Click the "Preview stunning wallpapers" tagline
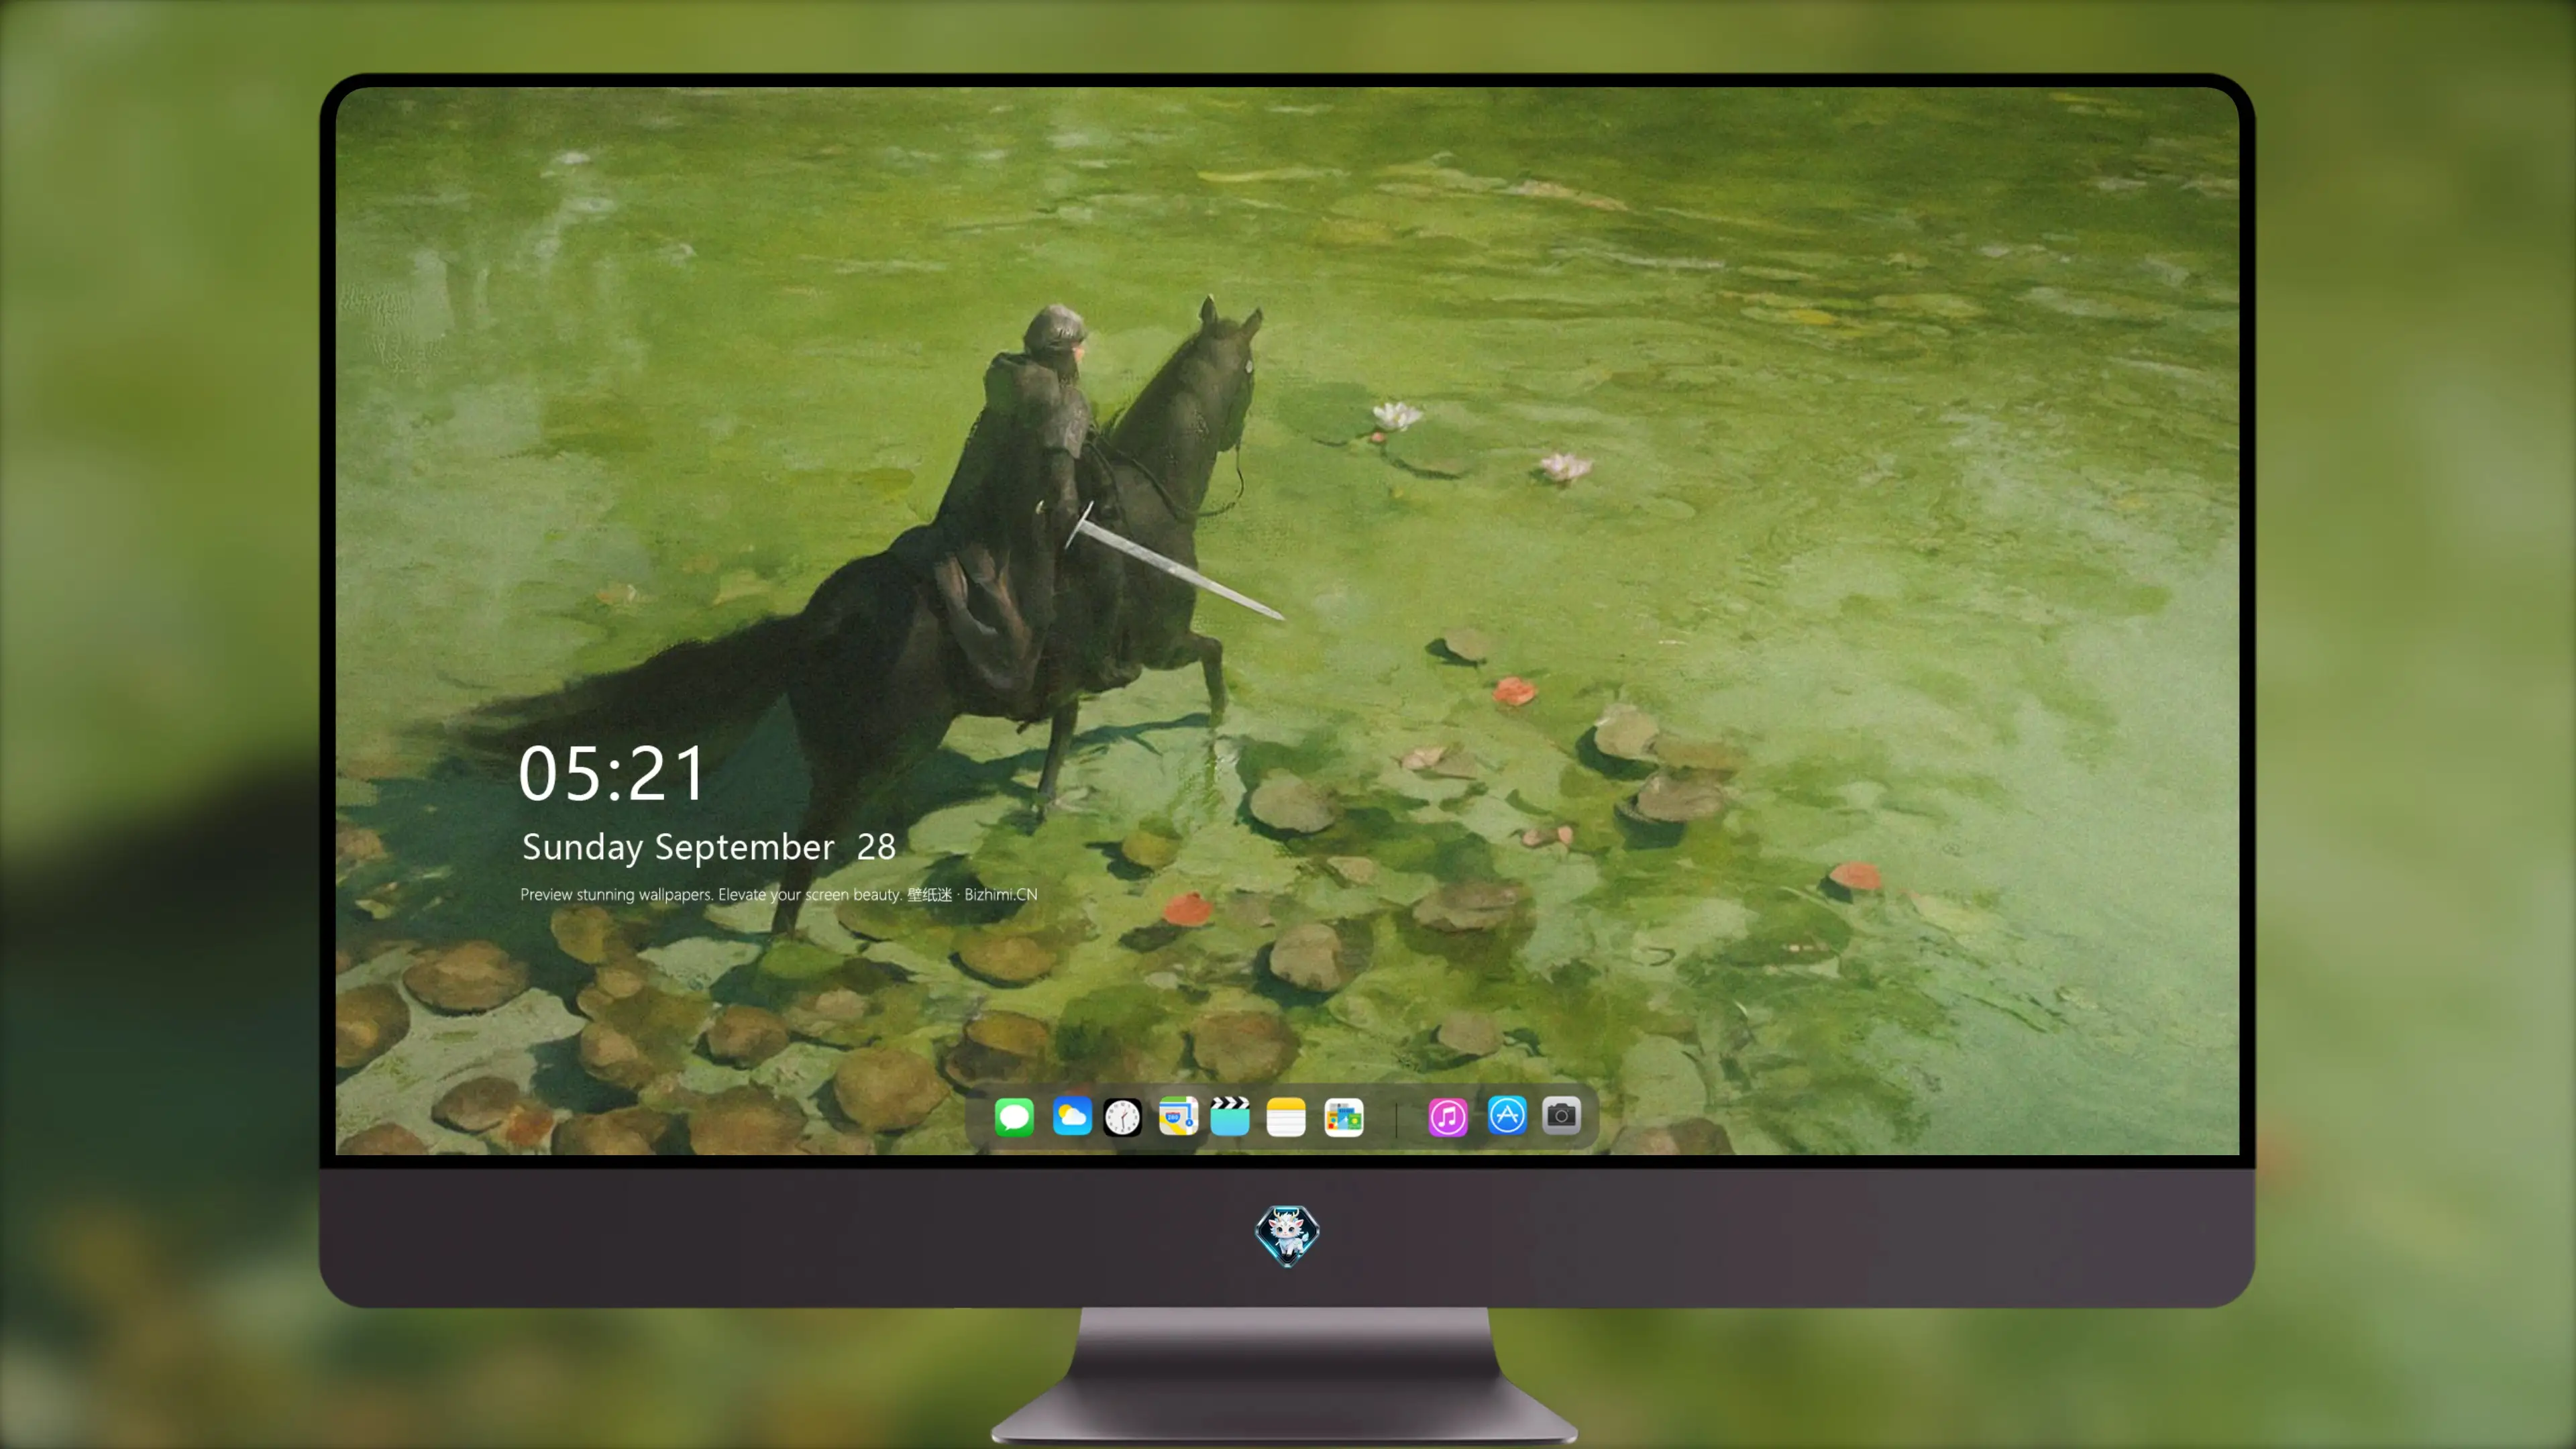Image resolution: width=2576 pixels, height=1449 pixels. (x=779, y=894)
